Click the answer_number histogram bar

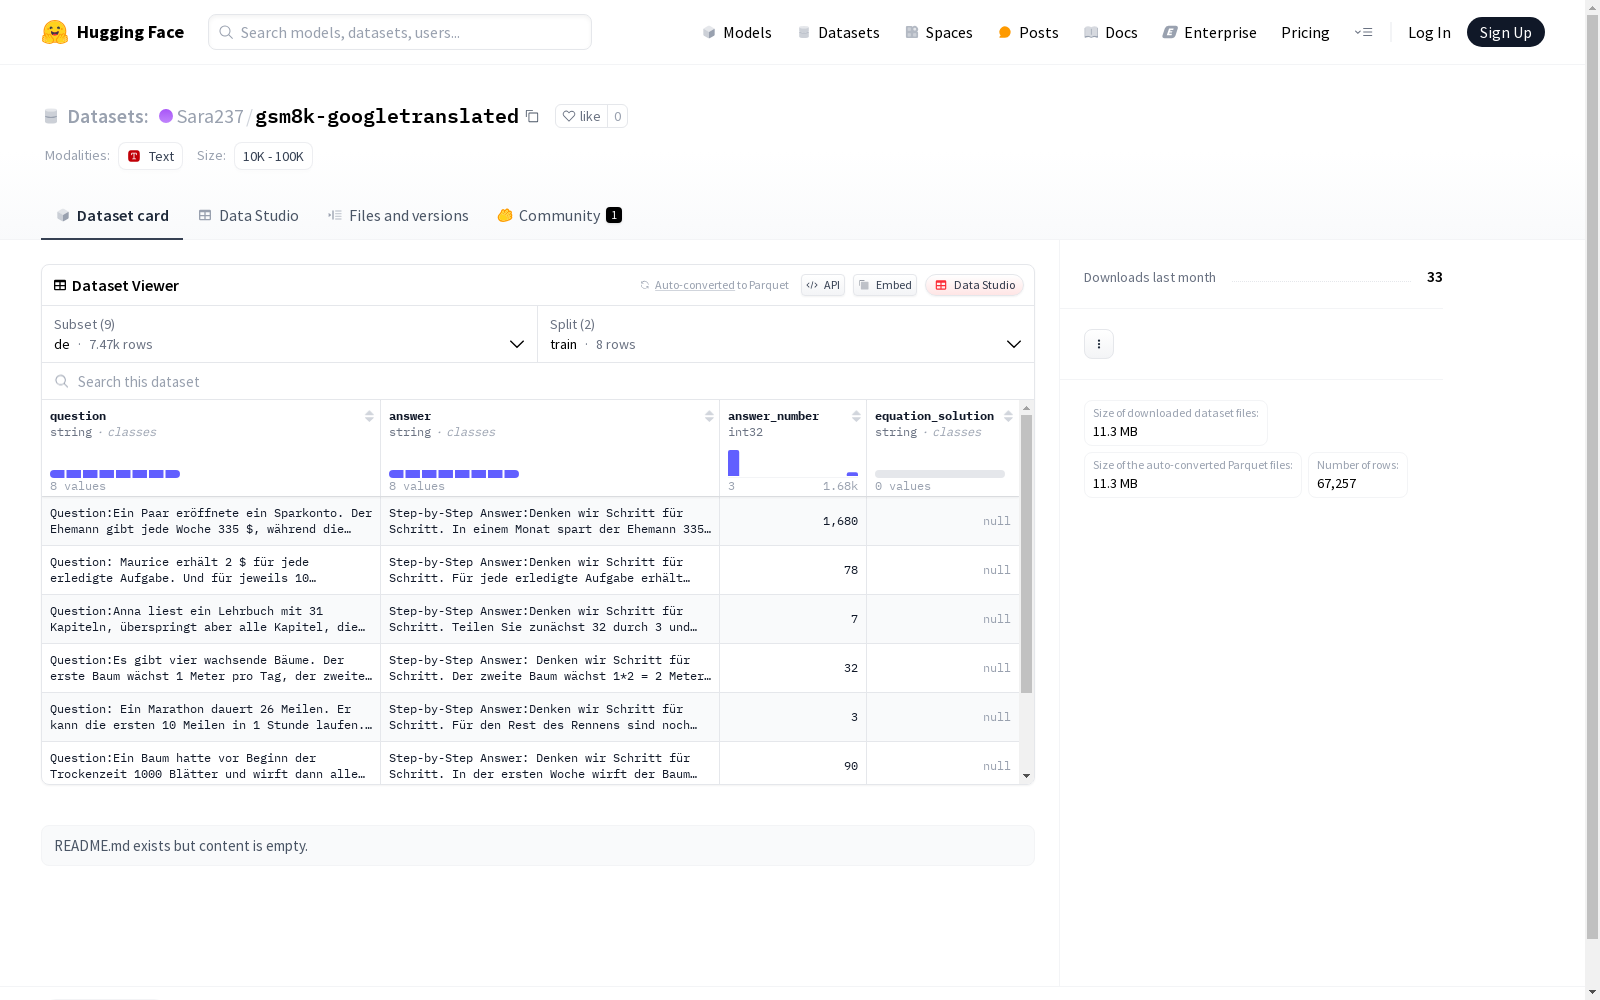coord(733,463)
